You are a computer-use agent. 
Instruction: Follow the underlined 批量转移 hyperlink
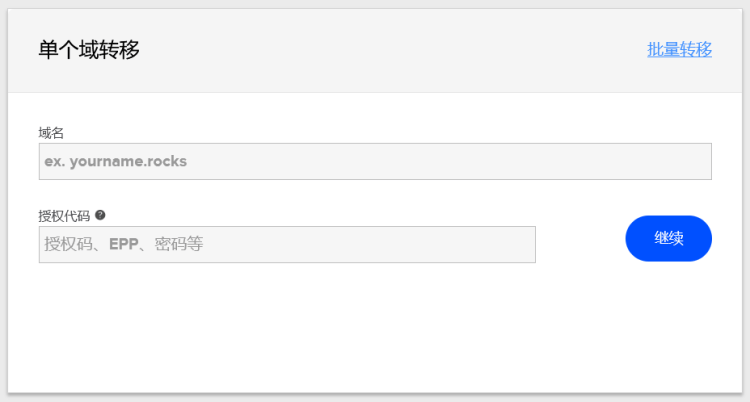tap(679, 49)
